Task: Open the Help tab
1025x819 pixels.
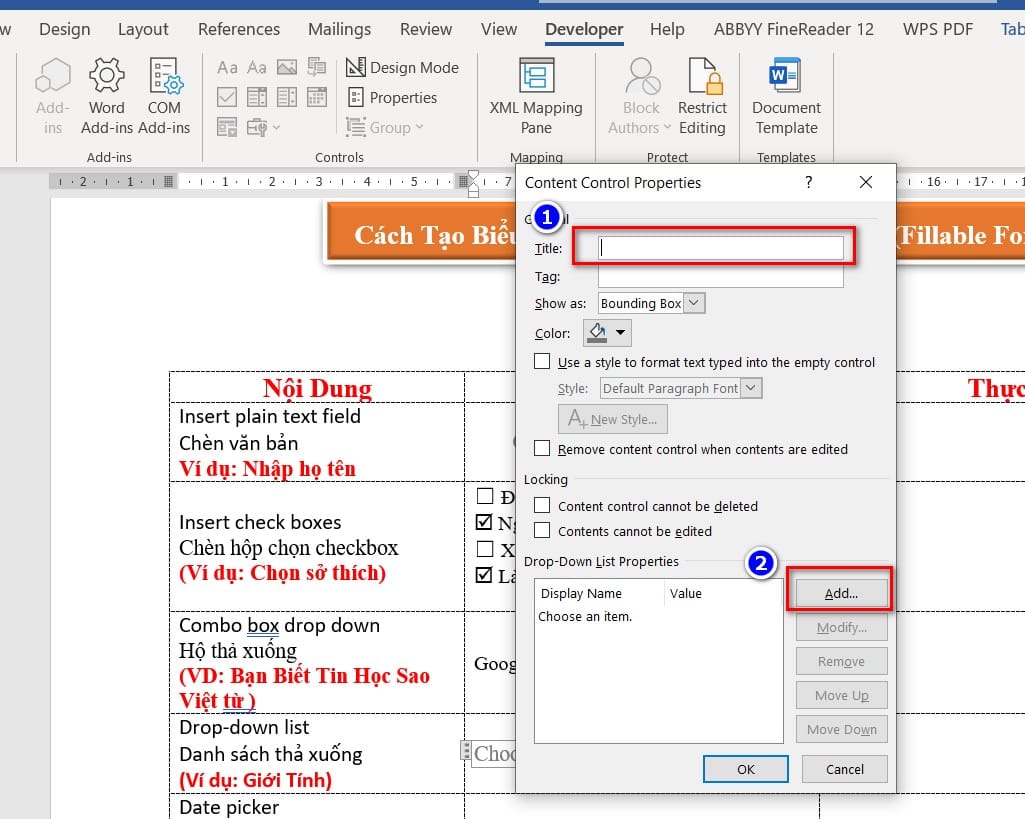Action: 667,29
